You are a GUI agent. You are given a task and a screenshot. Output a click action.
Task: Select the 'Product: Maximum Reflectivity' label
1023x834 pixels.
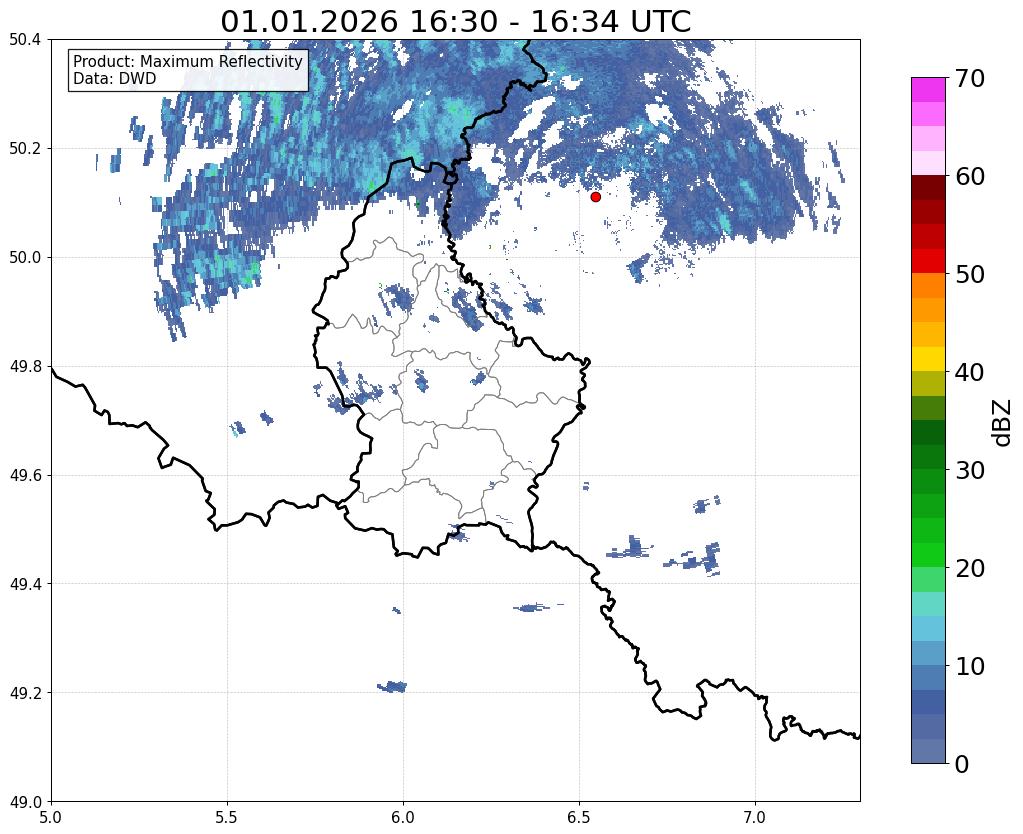[188, 61]
